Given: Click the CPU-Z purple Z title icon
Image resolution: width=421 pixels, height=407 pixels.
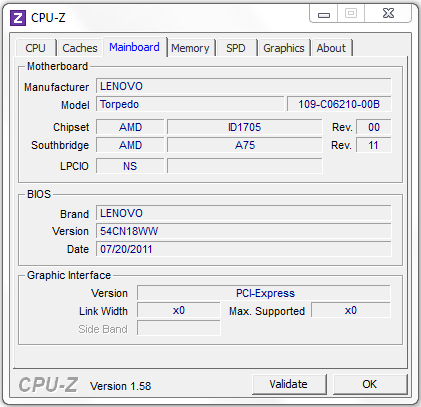Looking at the screenshot, I should [18, 18].
